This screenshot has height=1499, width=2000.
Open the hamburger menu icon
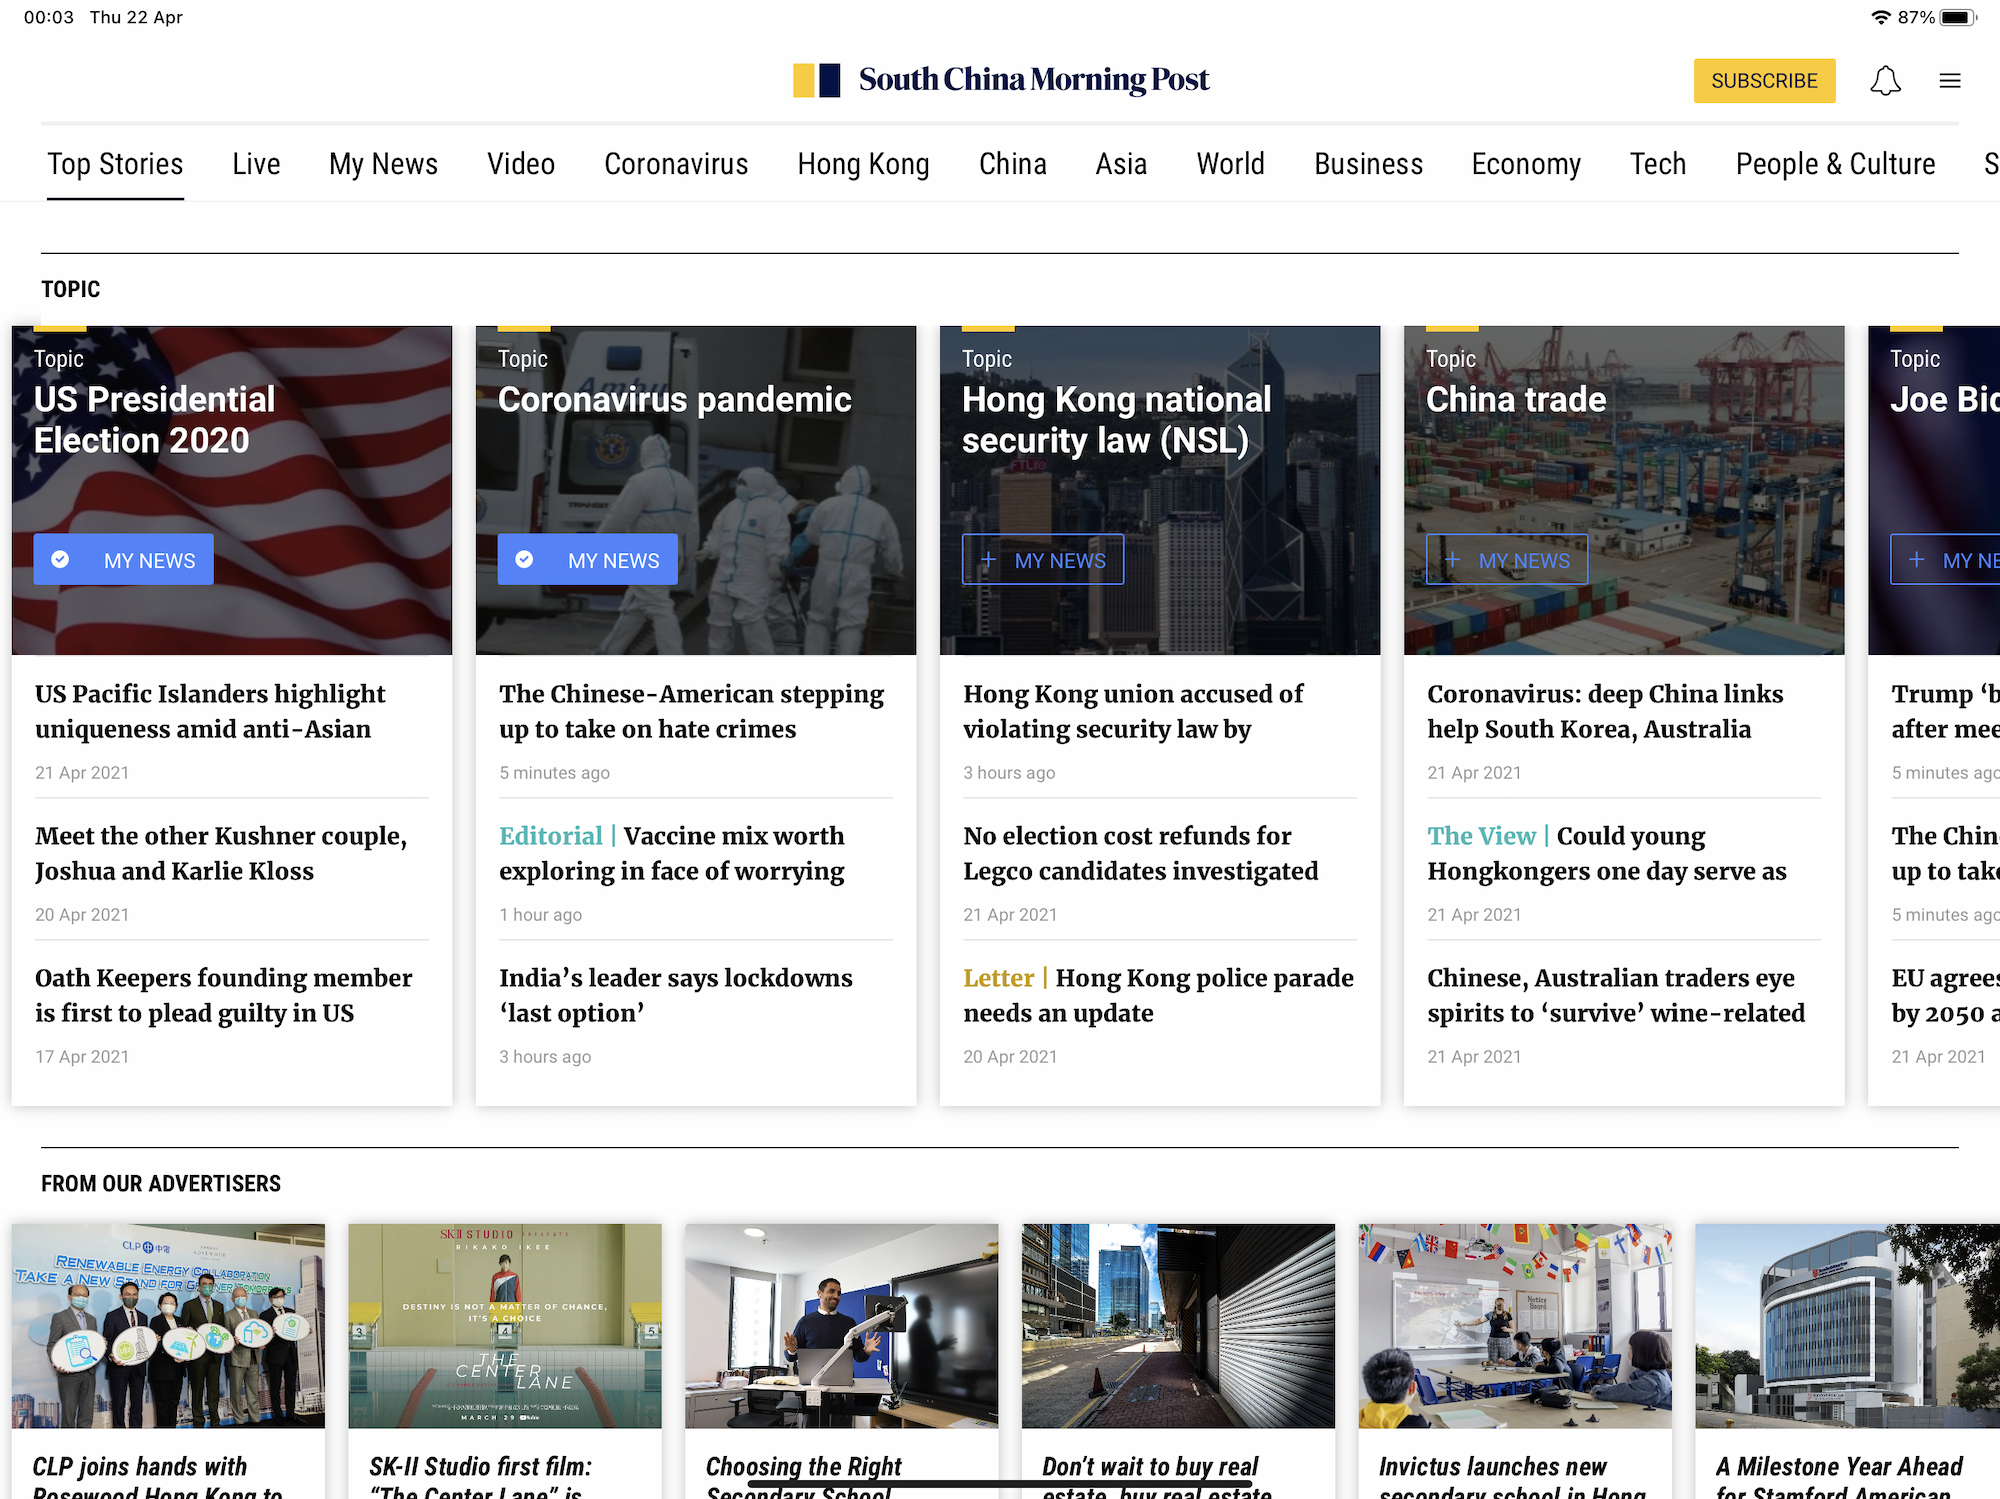(x=1950, y=81)
